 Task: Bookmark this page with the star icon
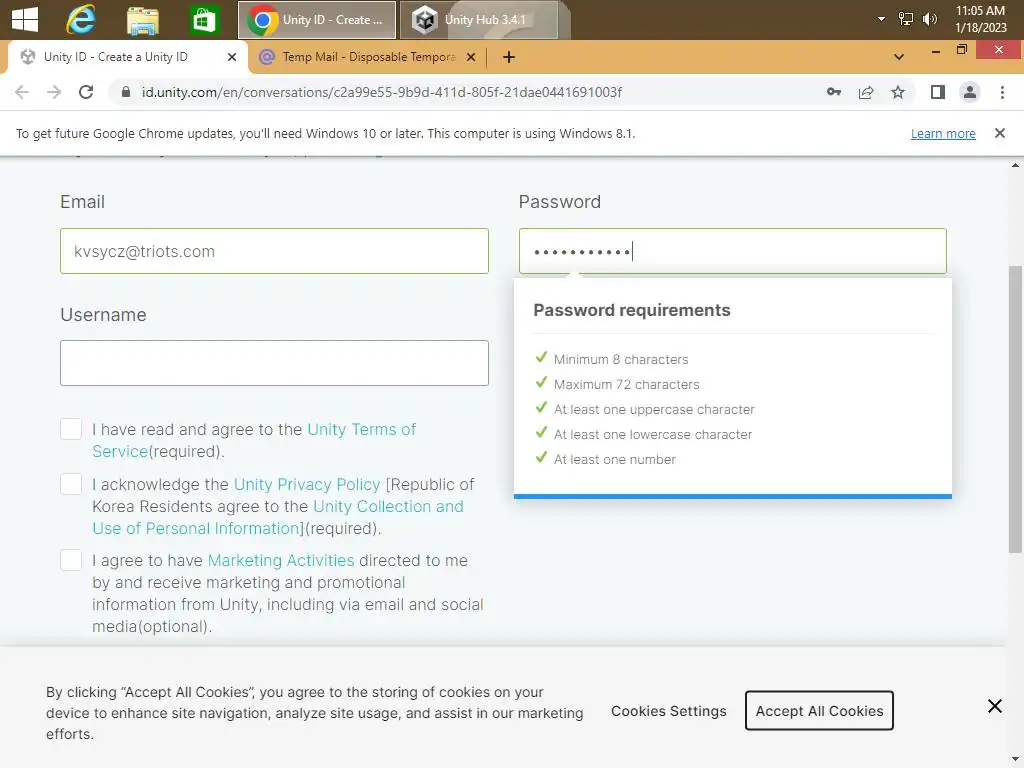898,92
